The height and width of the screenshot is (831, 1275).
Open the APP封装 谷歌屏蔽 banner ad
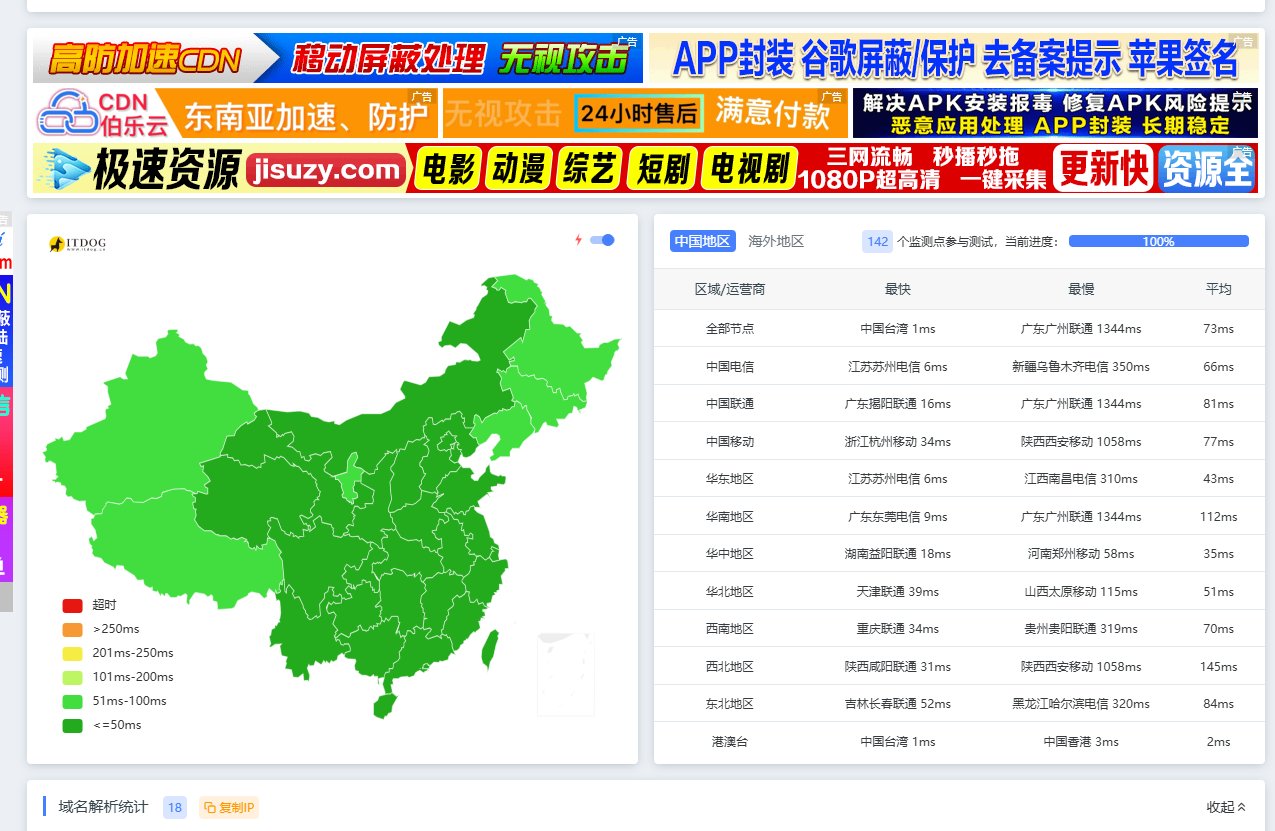pyautogui.click(x=953, y=58)
